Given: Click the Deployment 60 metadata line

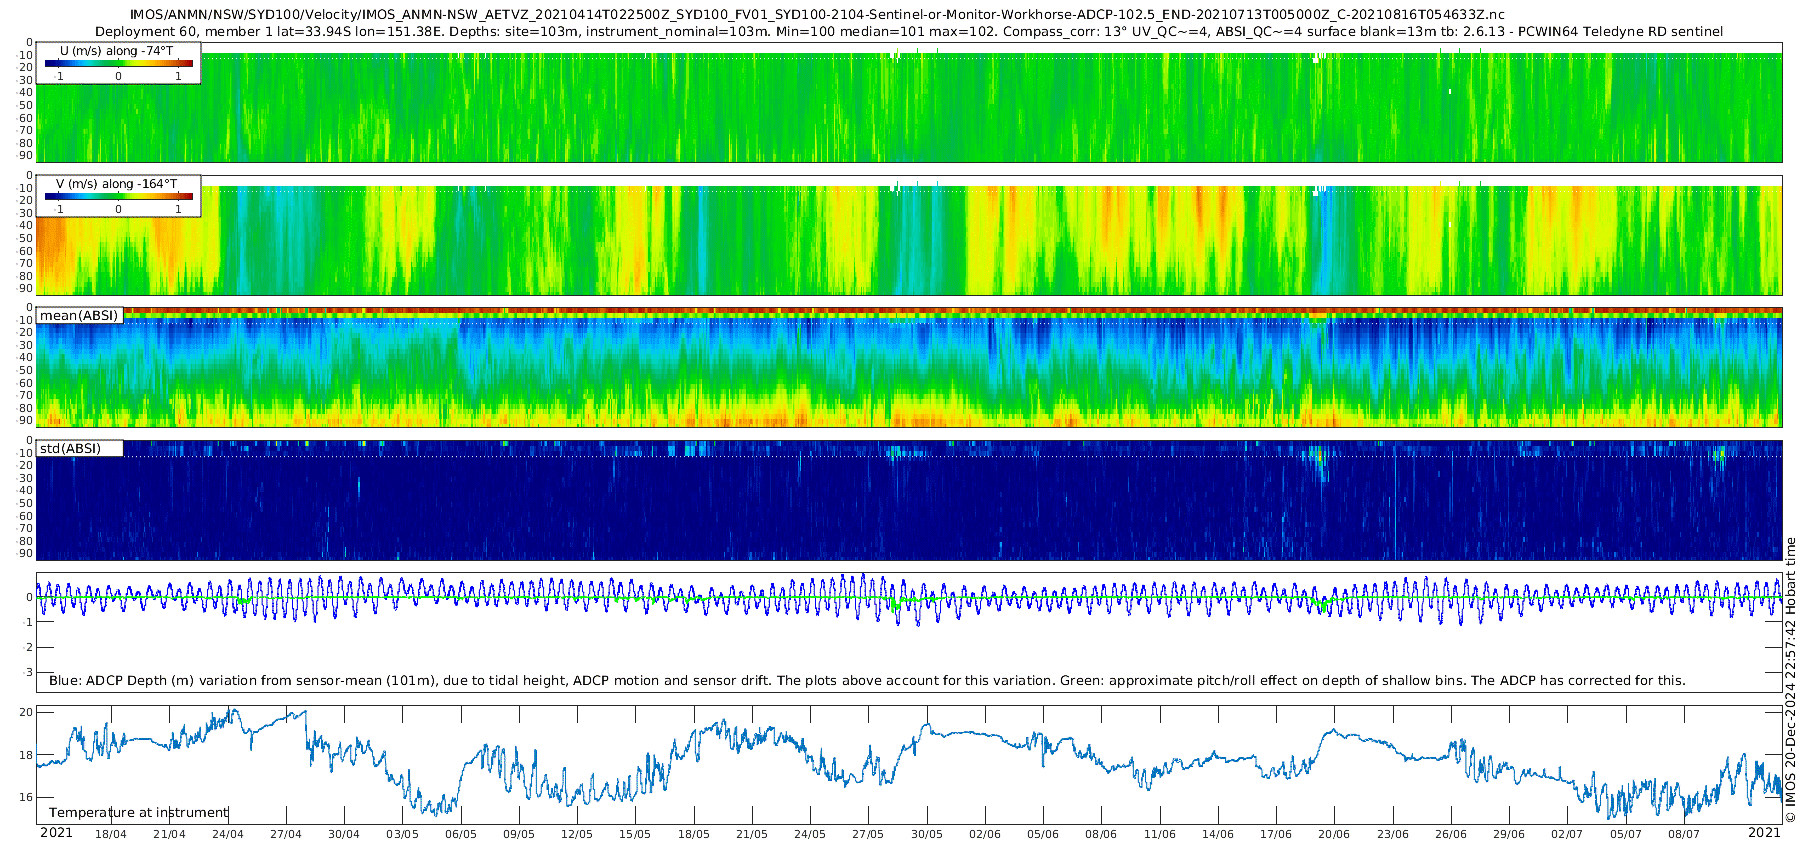Looking at the screenshot, I should [x=908, y=32].
